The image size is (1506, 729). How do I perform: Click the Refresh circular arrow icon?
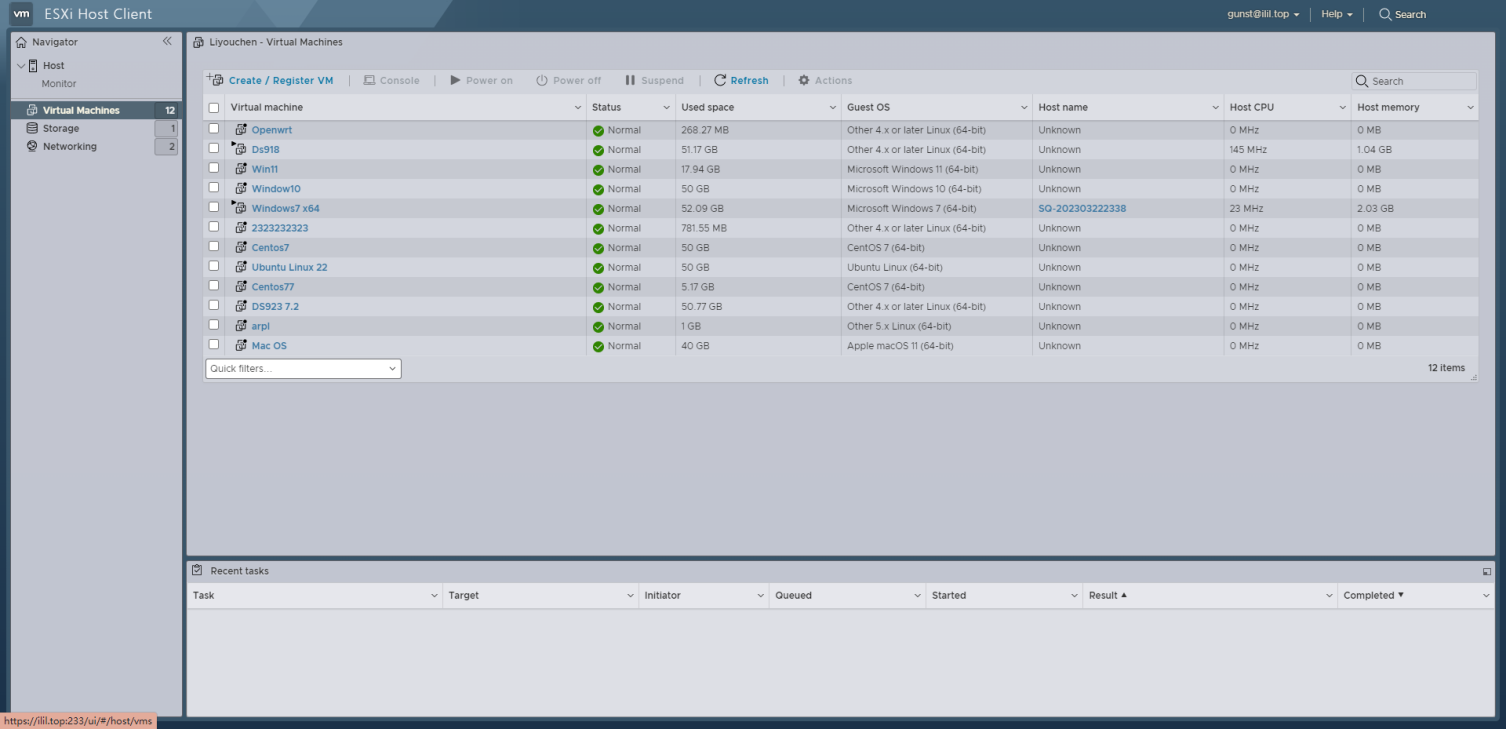pos(720,80)
